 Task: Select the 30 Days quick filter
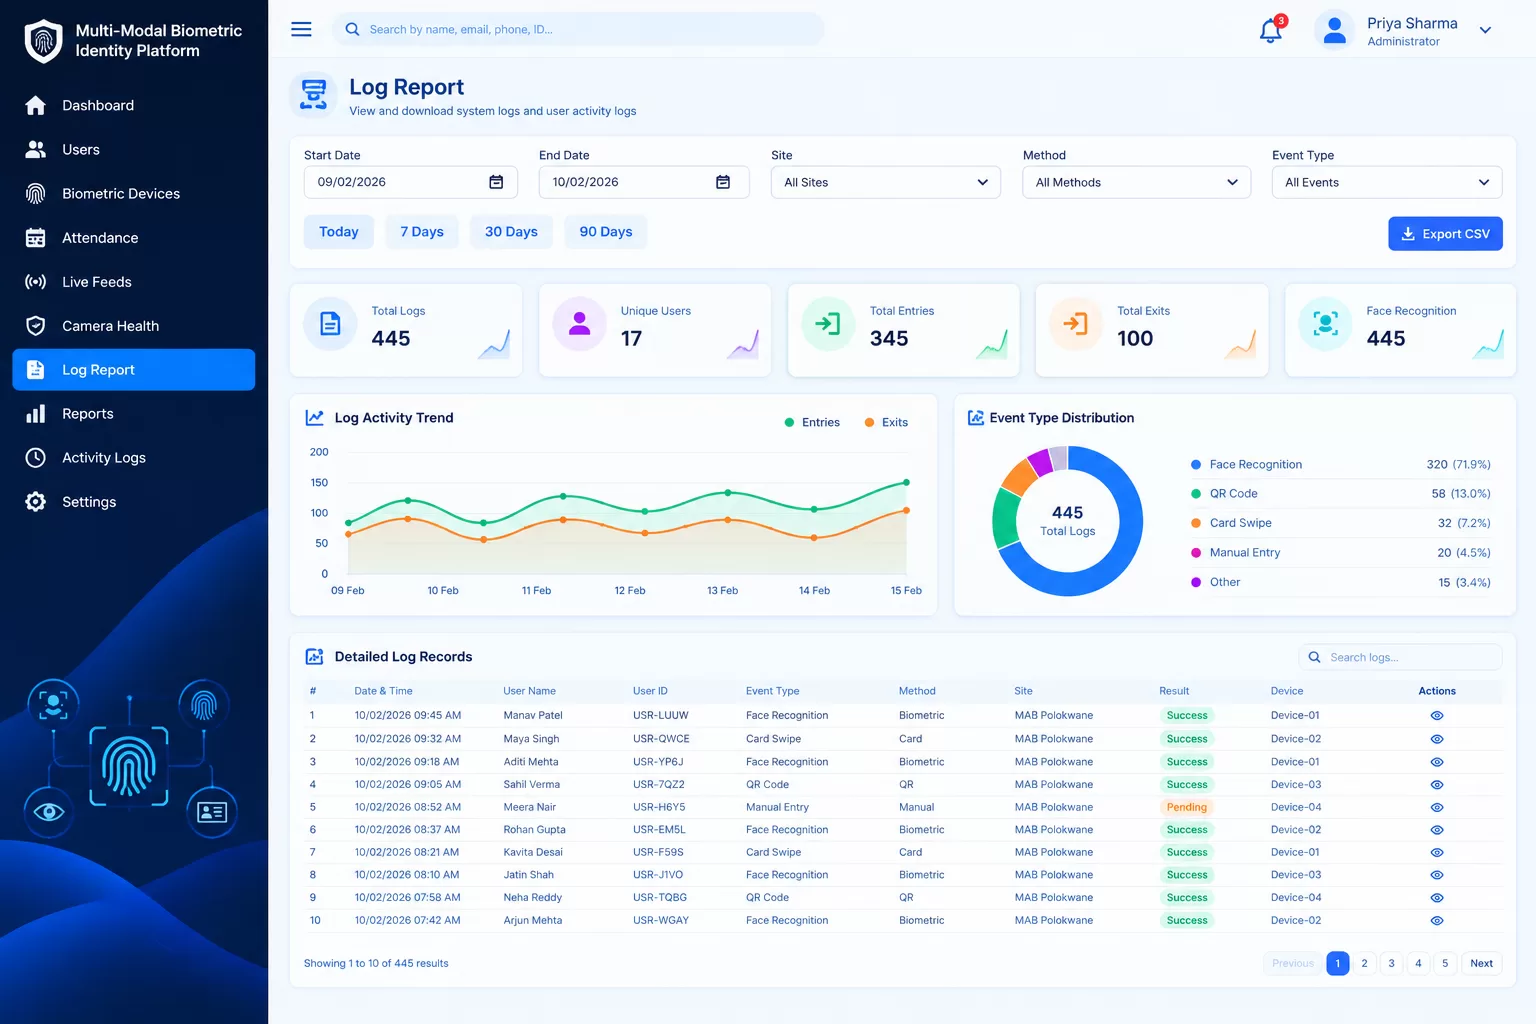pyautogui.click(x=511, y=232)
